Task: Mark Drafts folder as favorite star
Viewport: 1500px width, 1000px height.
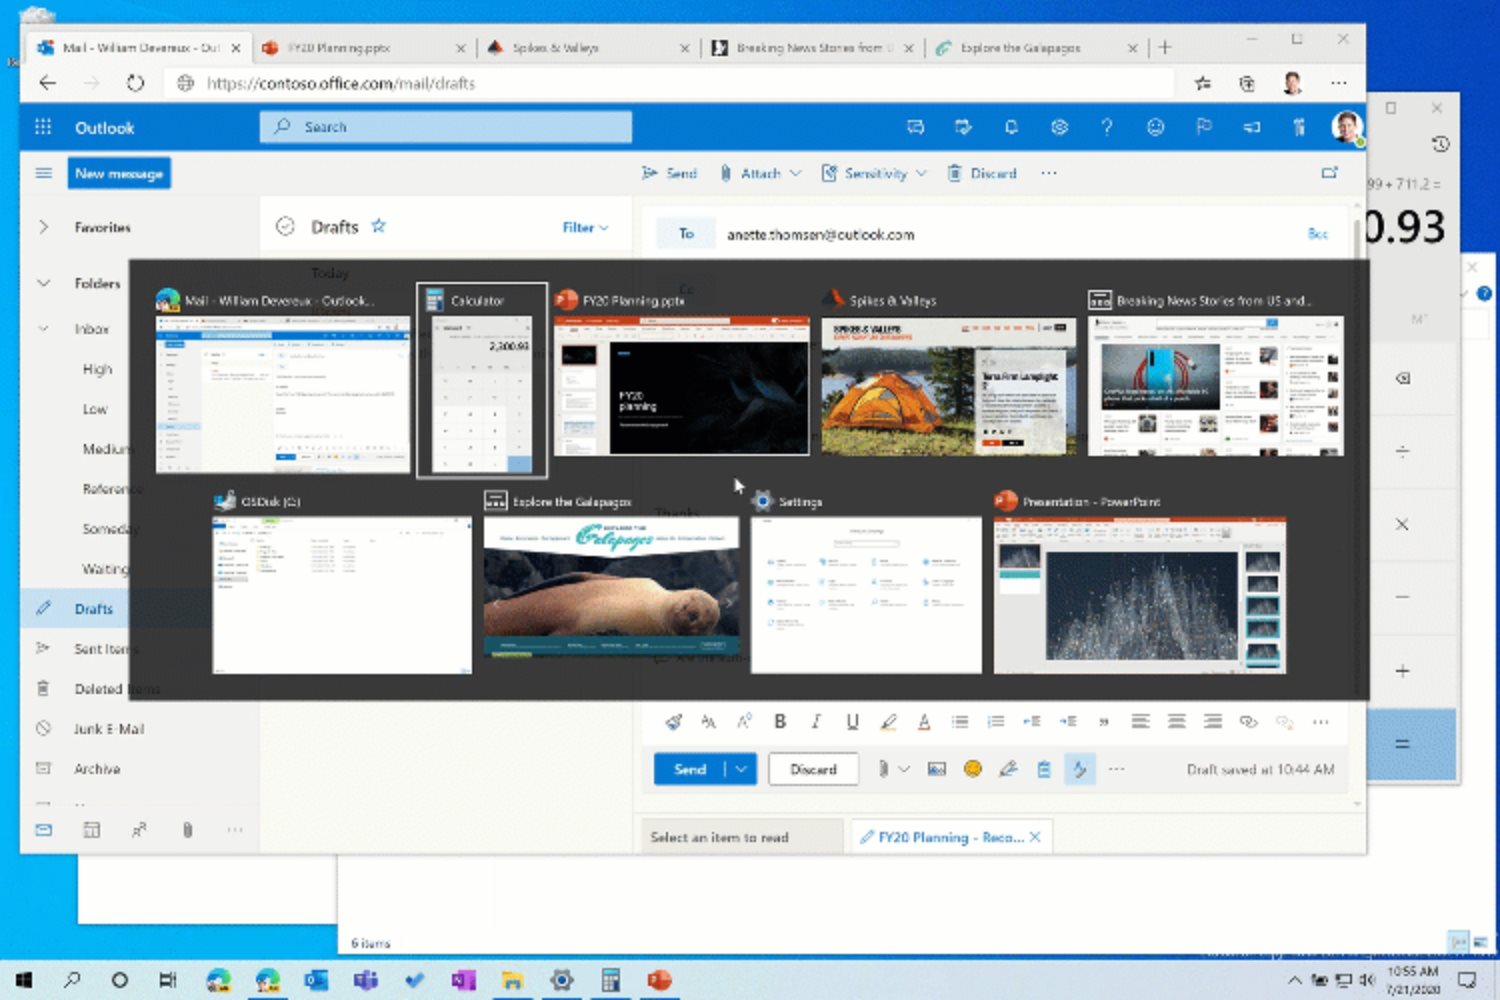Action: click(378, 226)
